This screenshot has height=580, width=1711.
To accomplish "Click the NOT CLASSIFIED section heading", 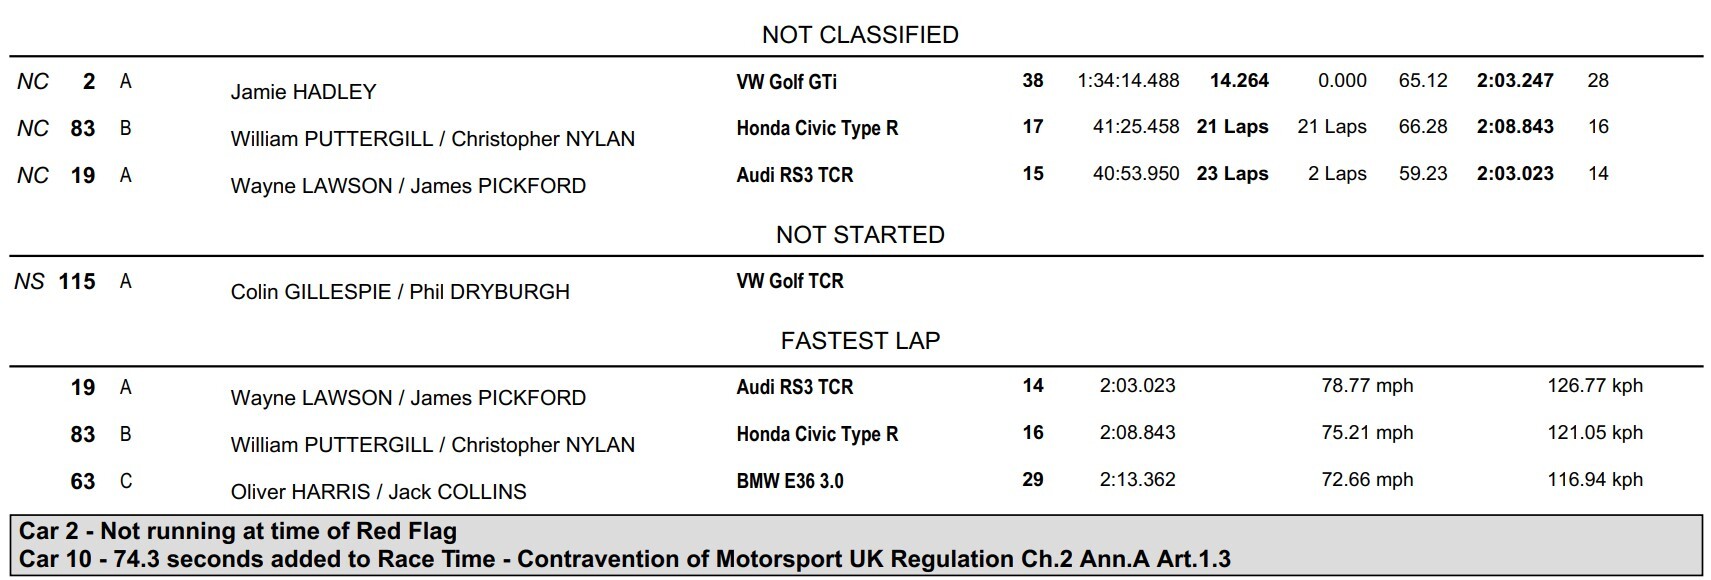I will coord(860,35).
